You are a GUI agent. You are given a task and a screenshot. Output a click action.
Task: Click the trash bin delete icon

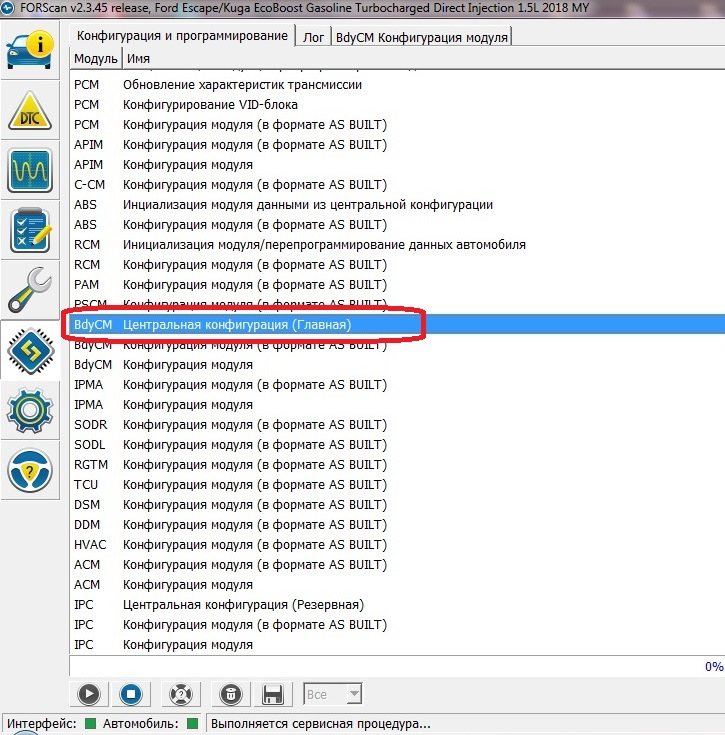tap(231, 694)
